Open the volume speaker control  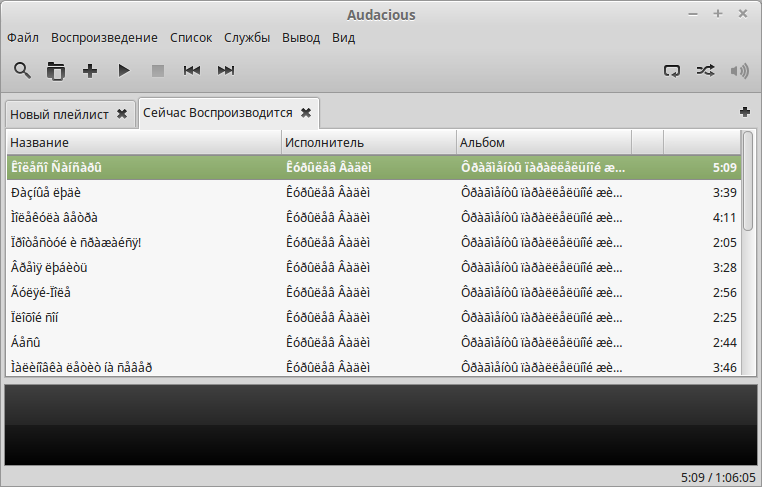coord(740,71)
